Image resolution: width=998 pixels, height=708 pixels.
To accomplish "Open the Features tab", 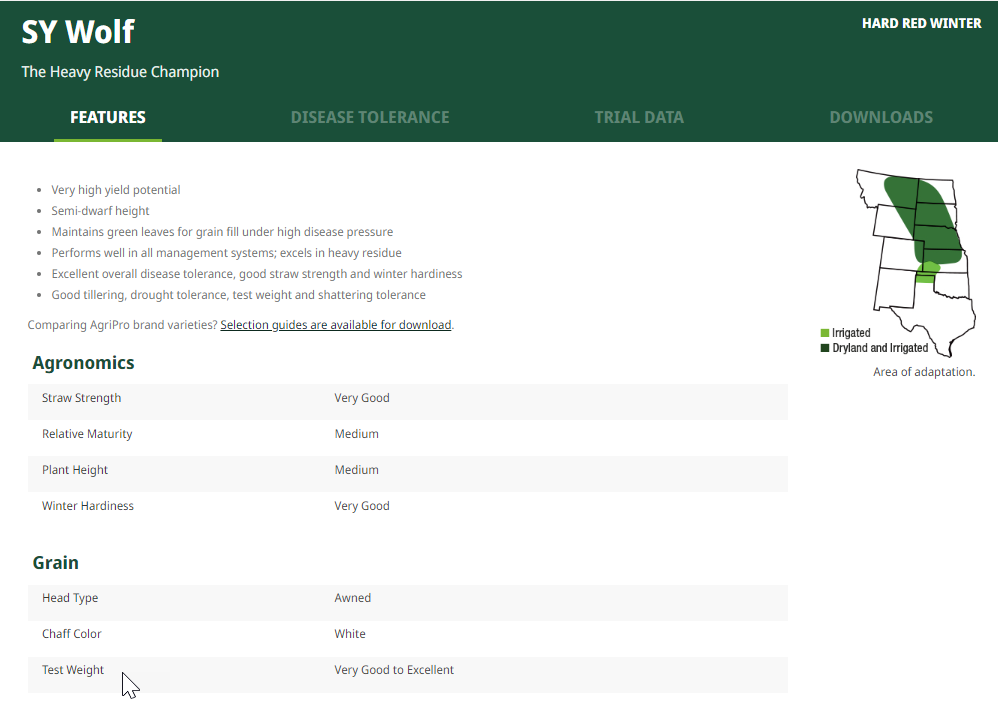I will point(108,117).
